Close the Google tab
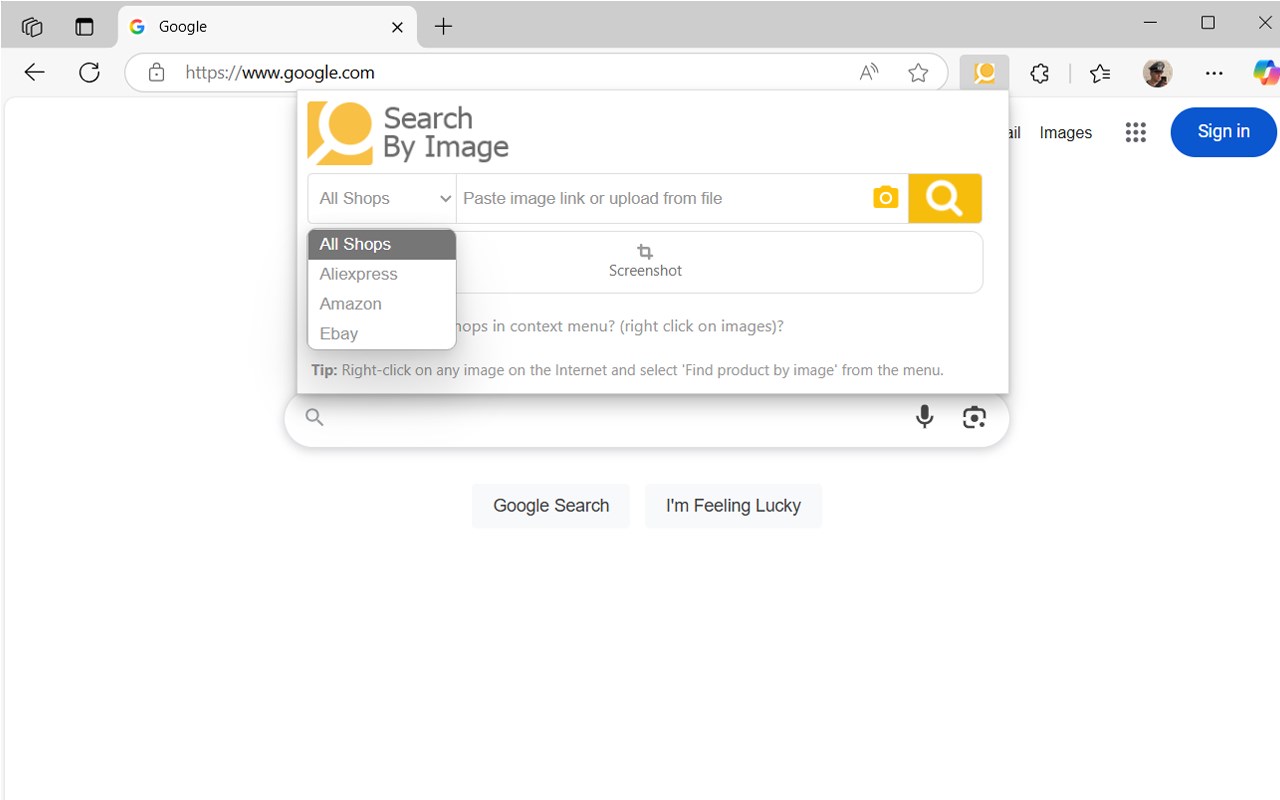1280x800 pixels. 397,27
